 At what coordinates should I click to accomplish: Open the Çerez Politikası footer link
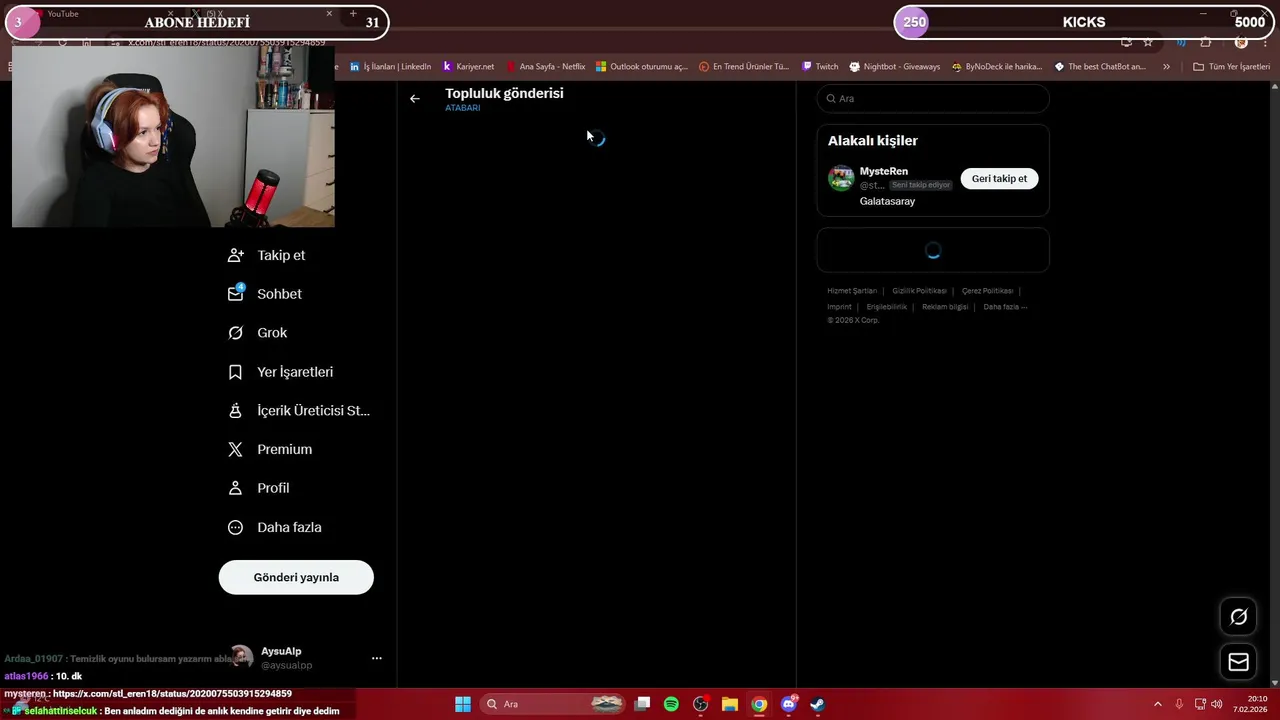tap(987, 291)
